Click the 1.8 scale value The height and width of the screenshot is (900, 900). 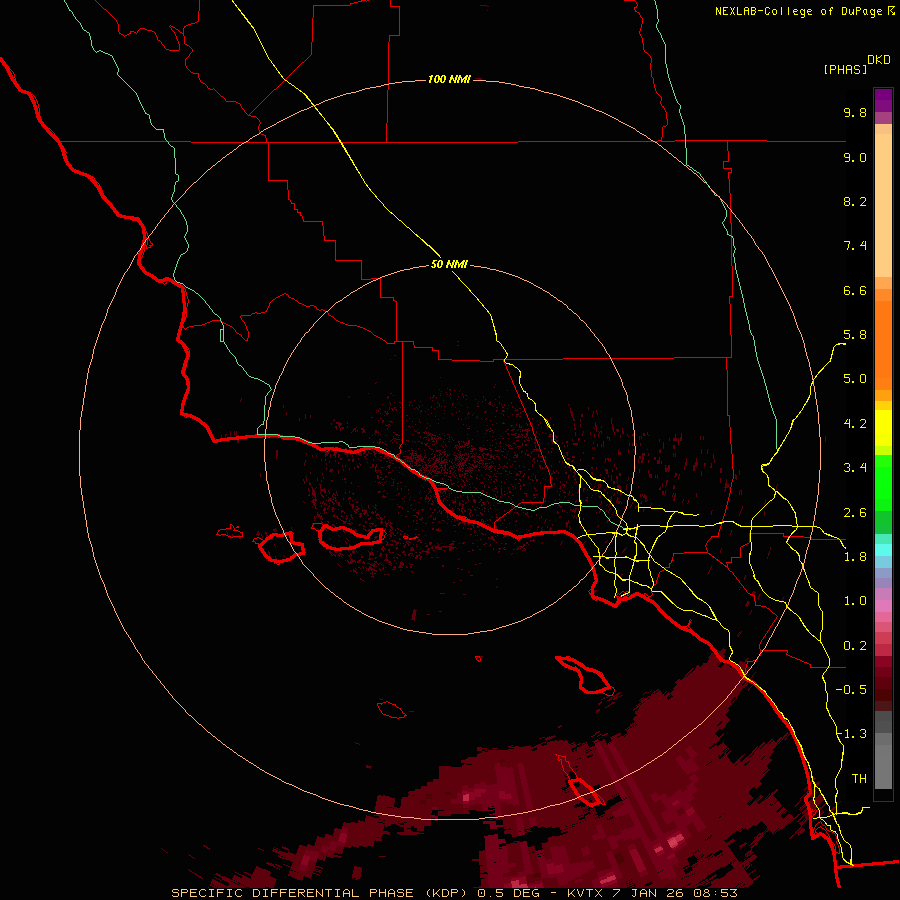click(855, 557)
